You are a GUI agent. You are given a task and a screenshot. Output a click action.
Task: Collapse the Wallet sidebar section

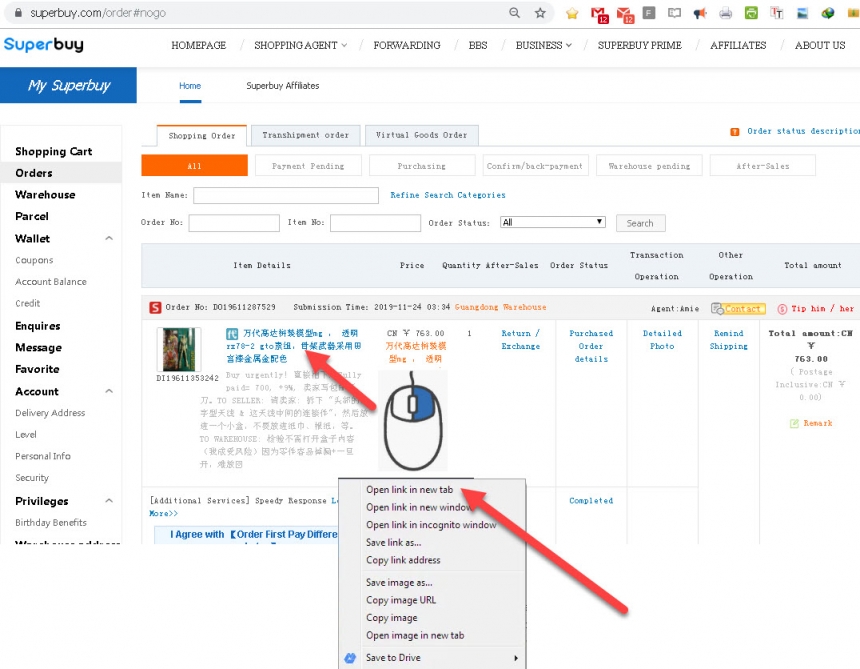point(109,238)
